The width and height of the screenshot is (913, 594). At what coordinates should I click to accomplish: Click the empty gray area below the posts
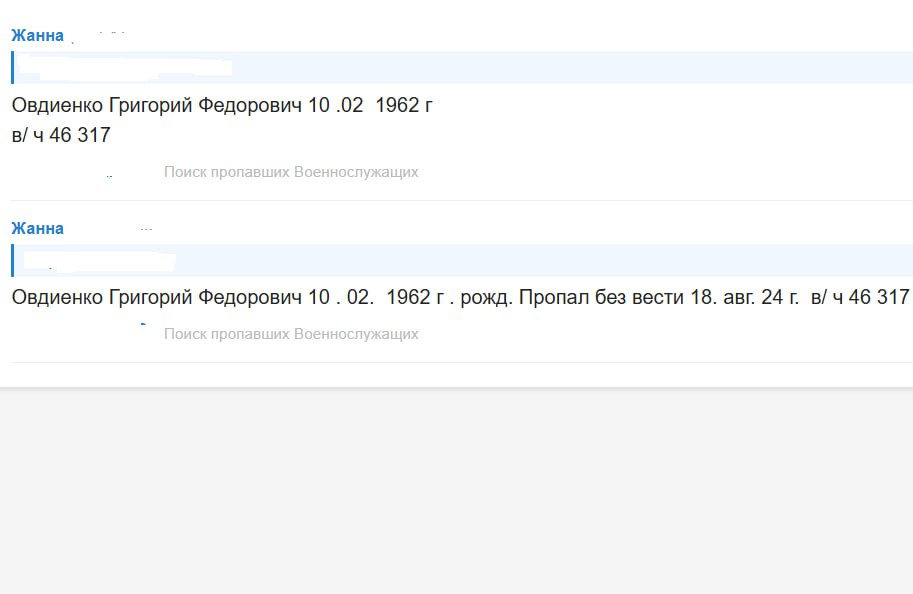click(456, 490)
